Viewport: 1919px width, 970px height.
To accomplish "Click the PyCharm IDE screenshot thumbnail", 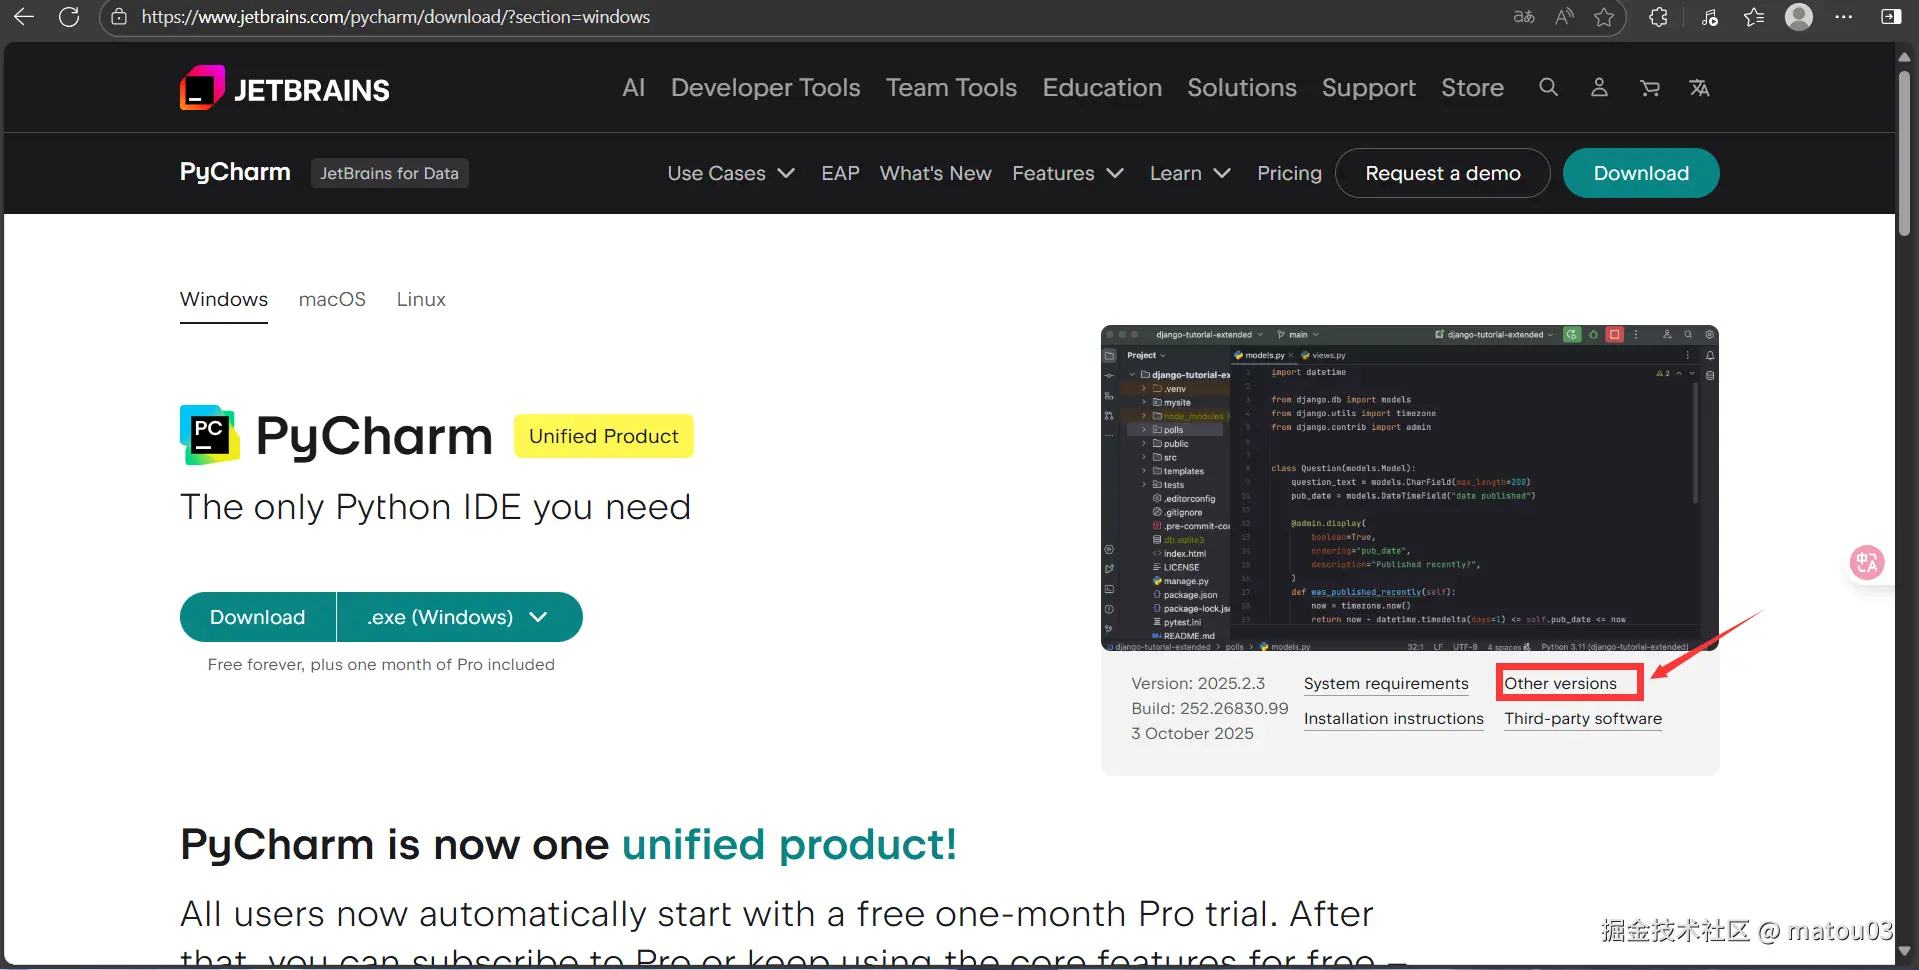I will coord(1410,488).
